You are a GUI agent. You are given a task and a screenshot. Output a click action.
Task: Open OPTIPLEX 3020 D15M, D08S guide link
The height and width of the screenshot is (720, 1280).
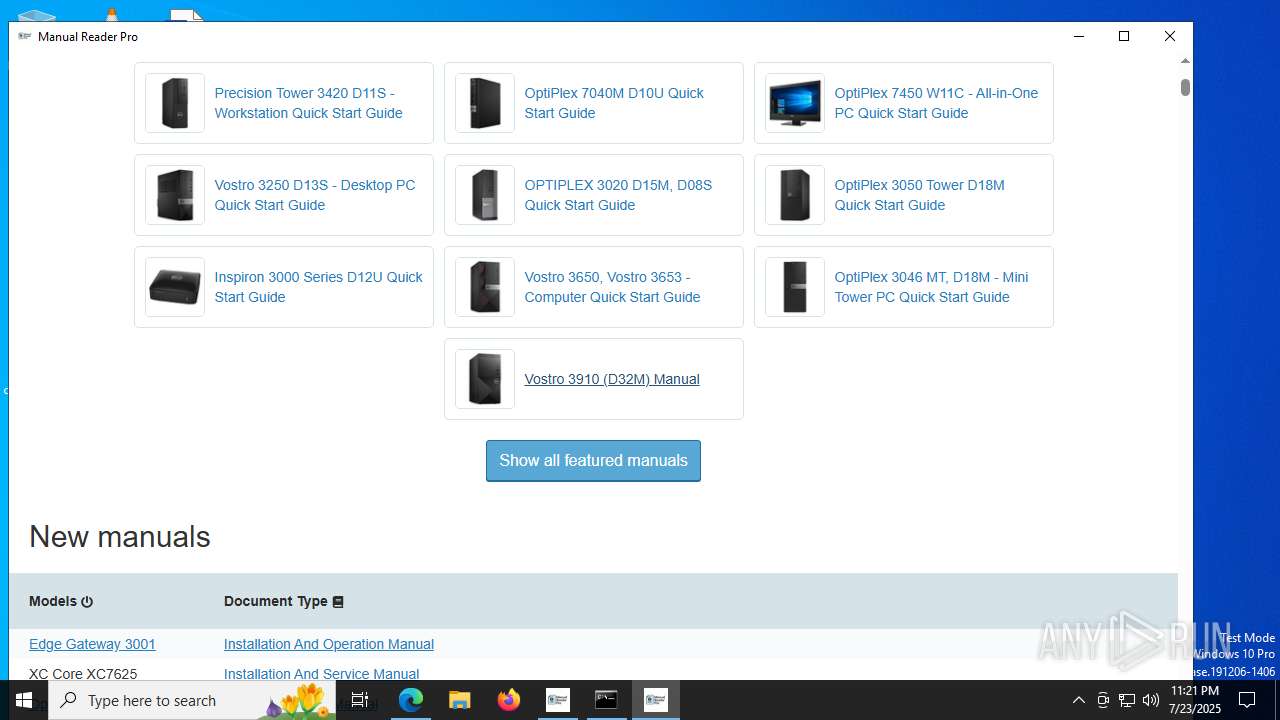[618, 195]
